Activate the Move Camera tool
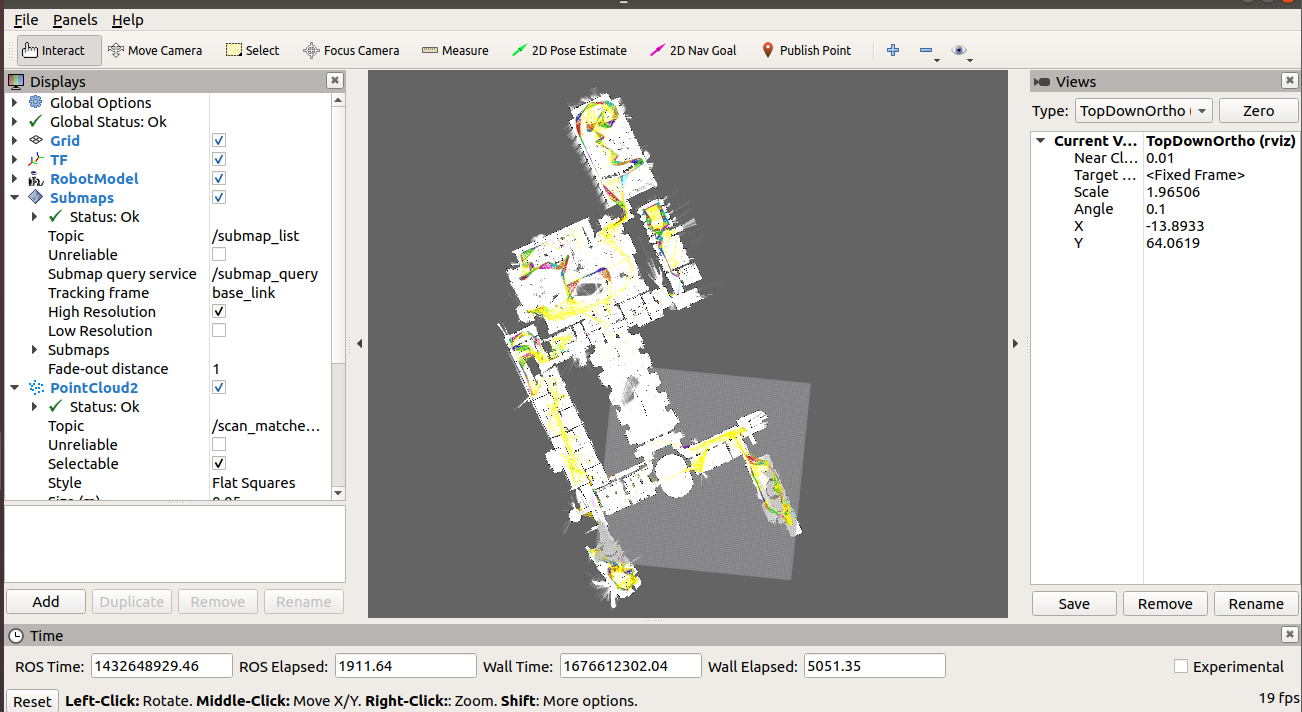 click(x=155, y=50)
